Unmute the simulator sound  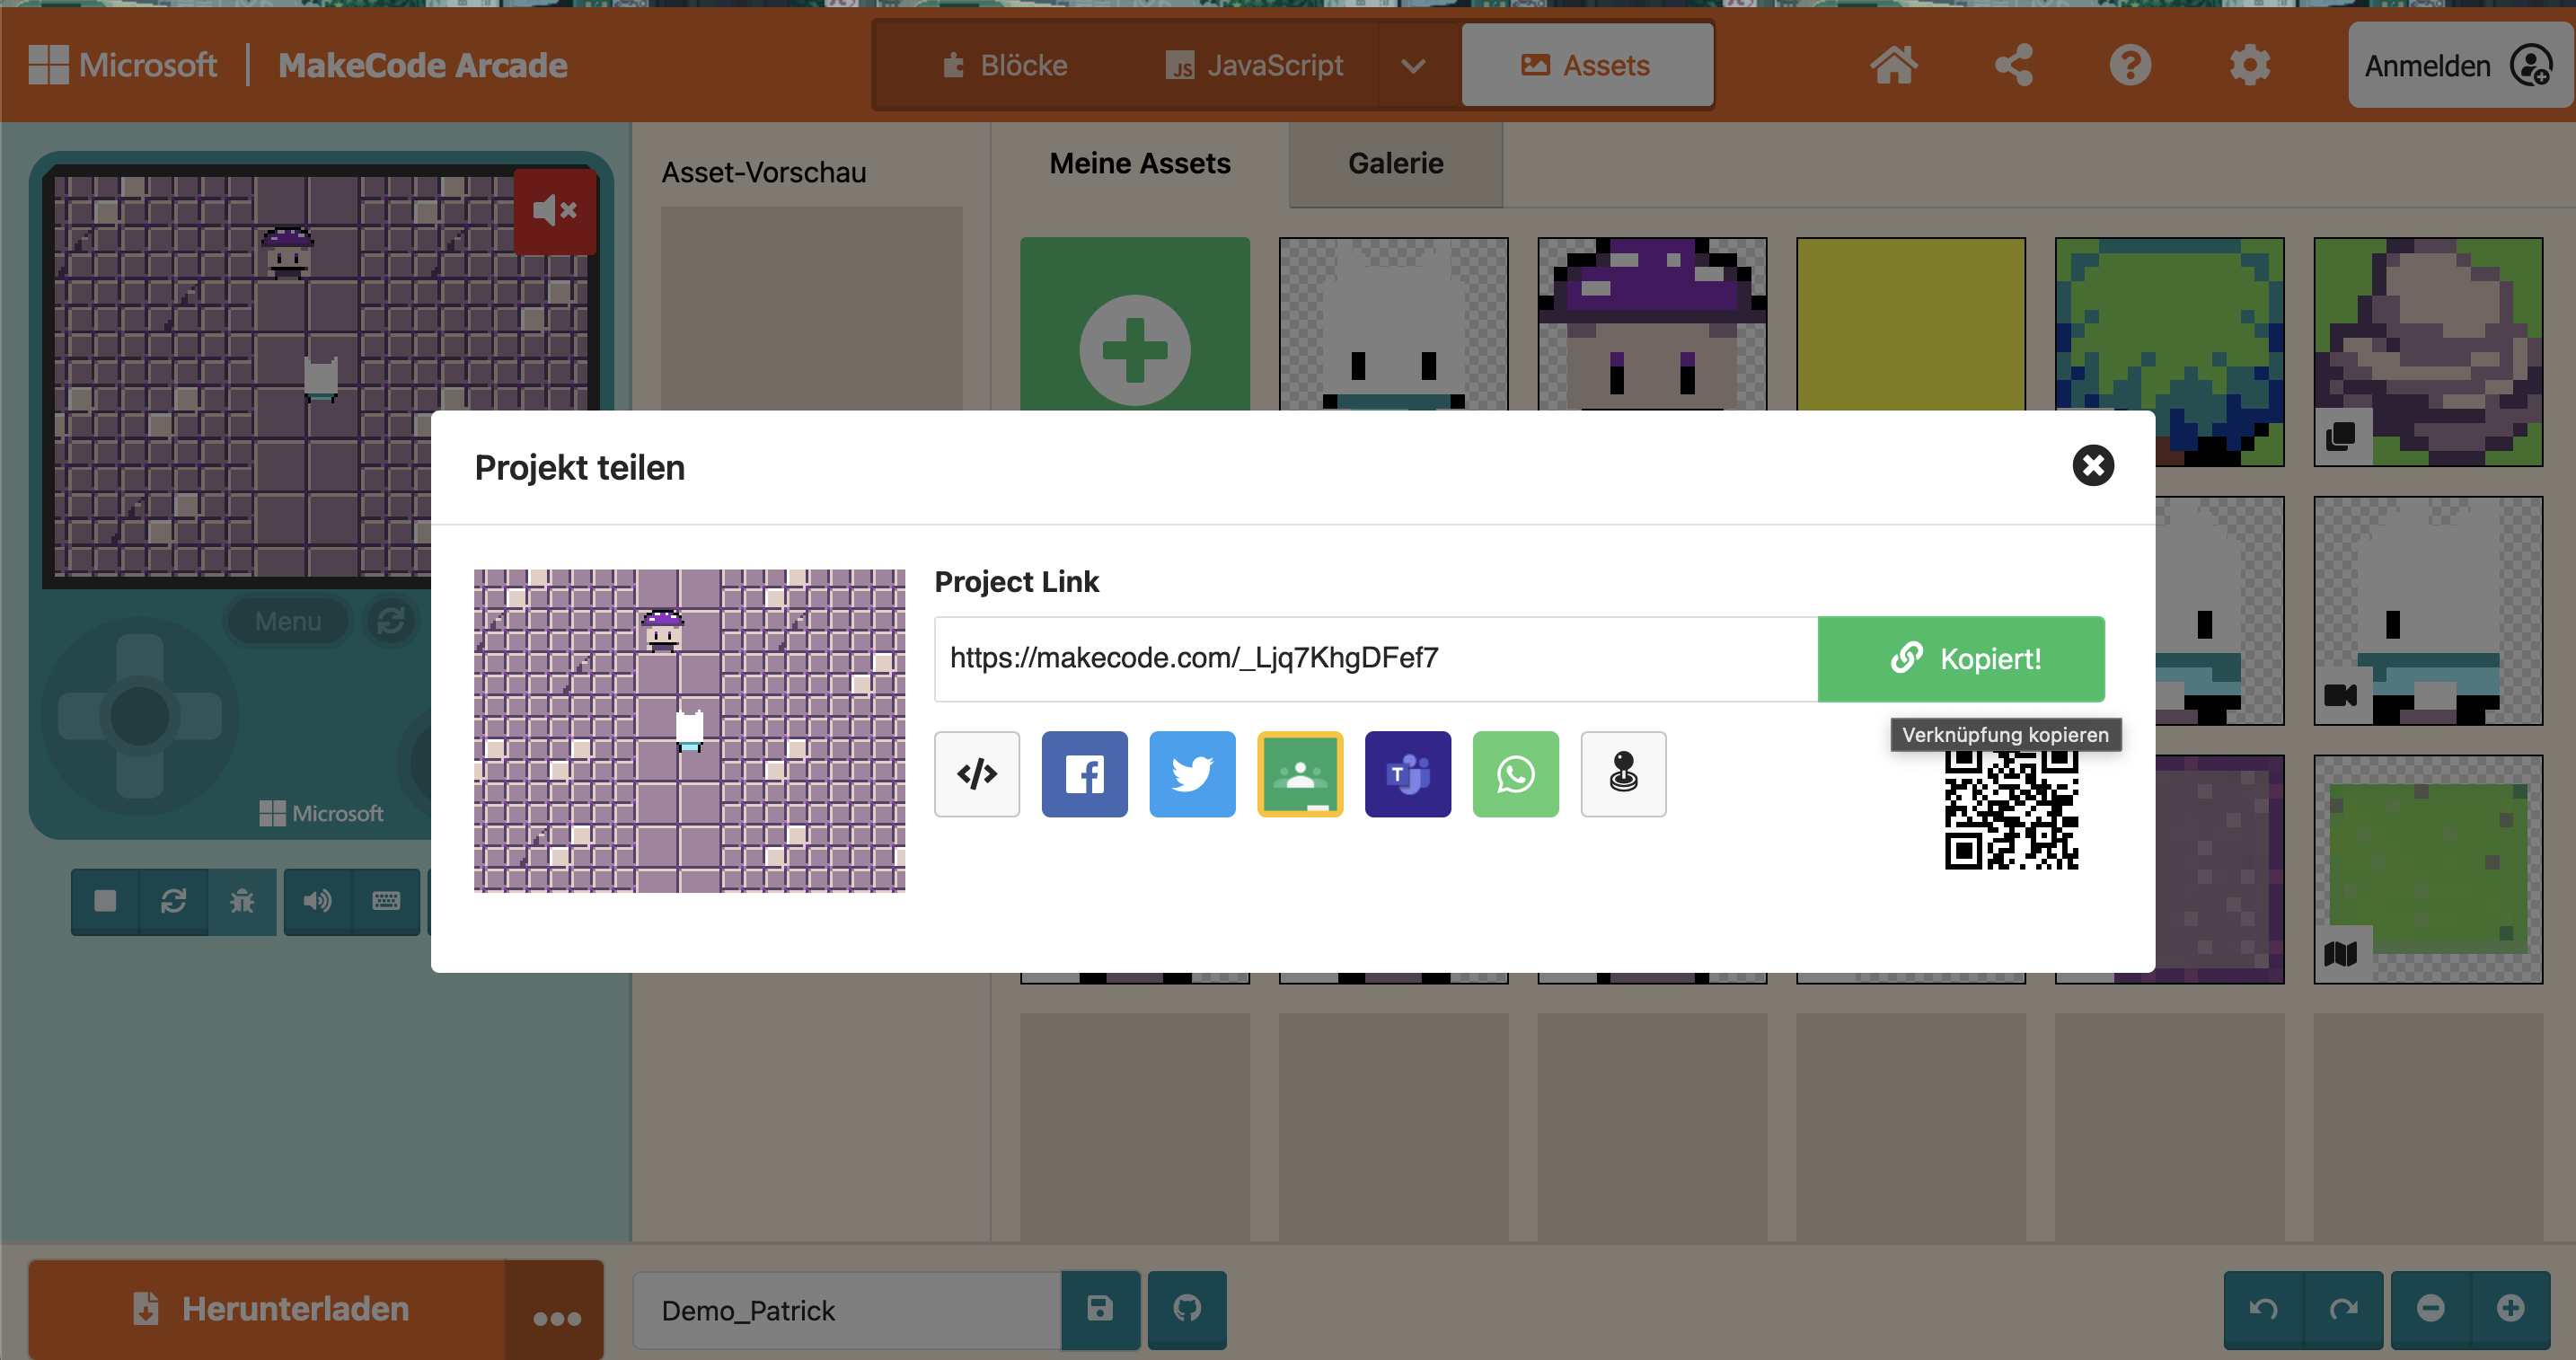(555, 211)
